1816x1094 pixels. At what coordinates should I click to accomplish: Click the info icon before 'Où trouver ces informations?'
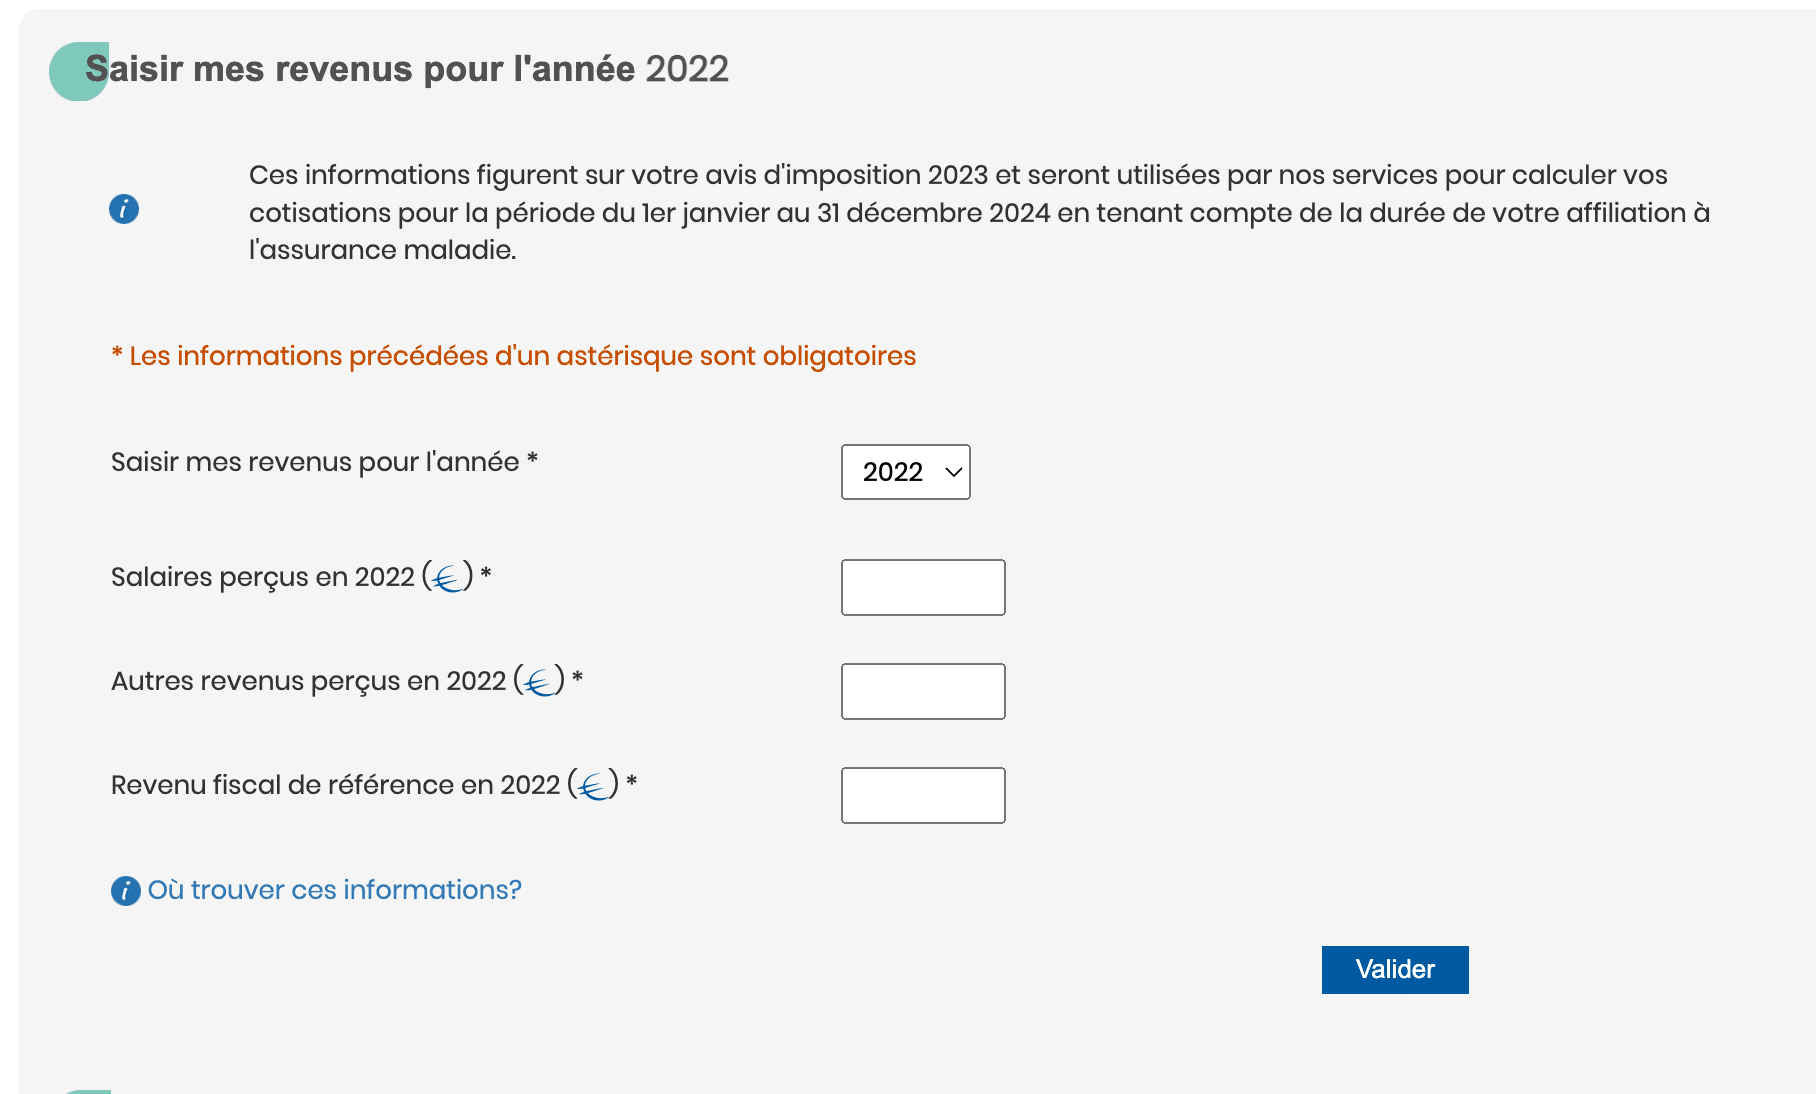pos(125,890)
